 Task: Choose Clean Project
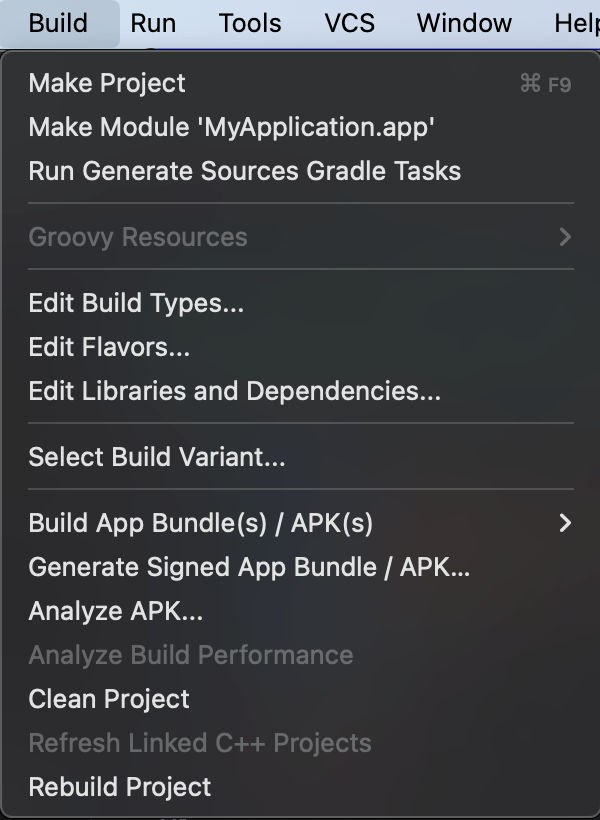click(x=300, y=698)
